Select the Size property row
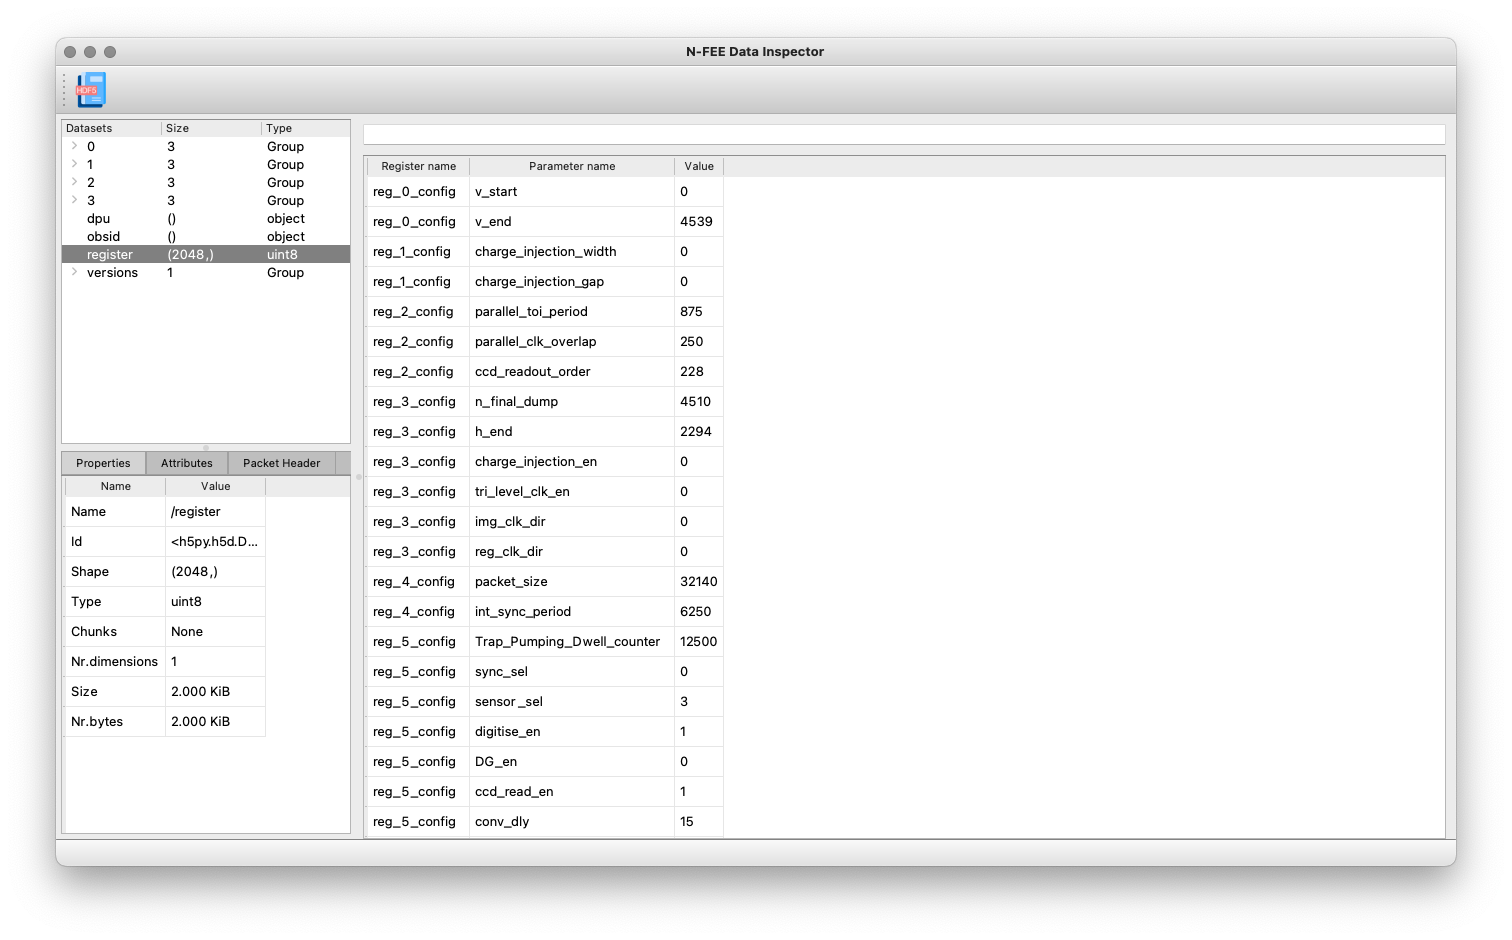This screenshot has height=940, width=1512. click(165, 692)
